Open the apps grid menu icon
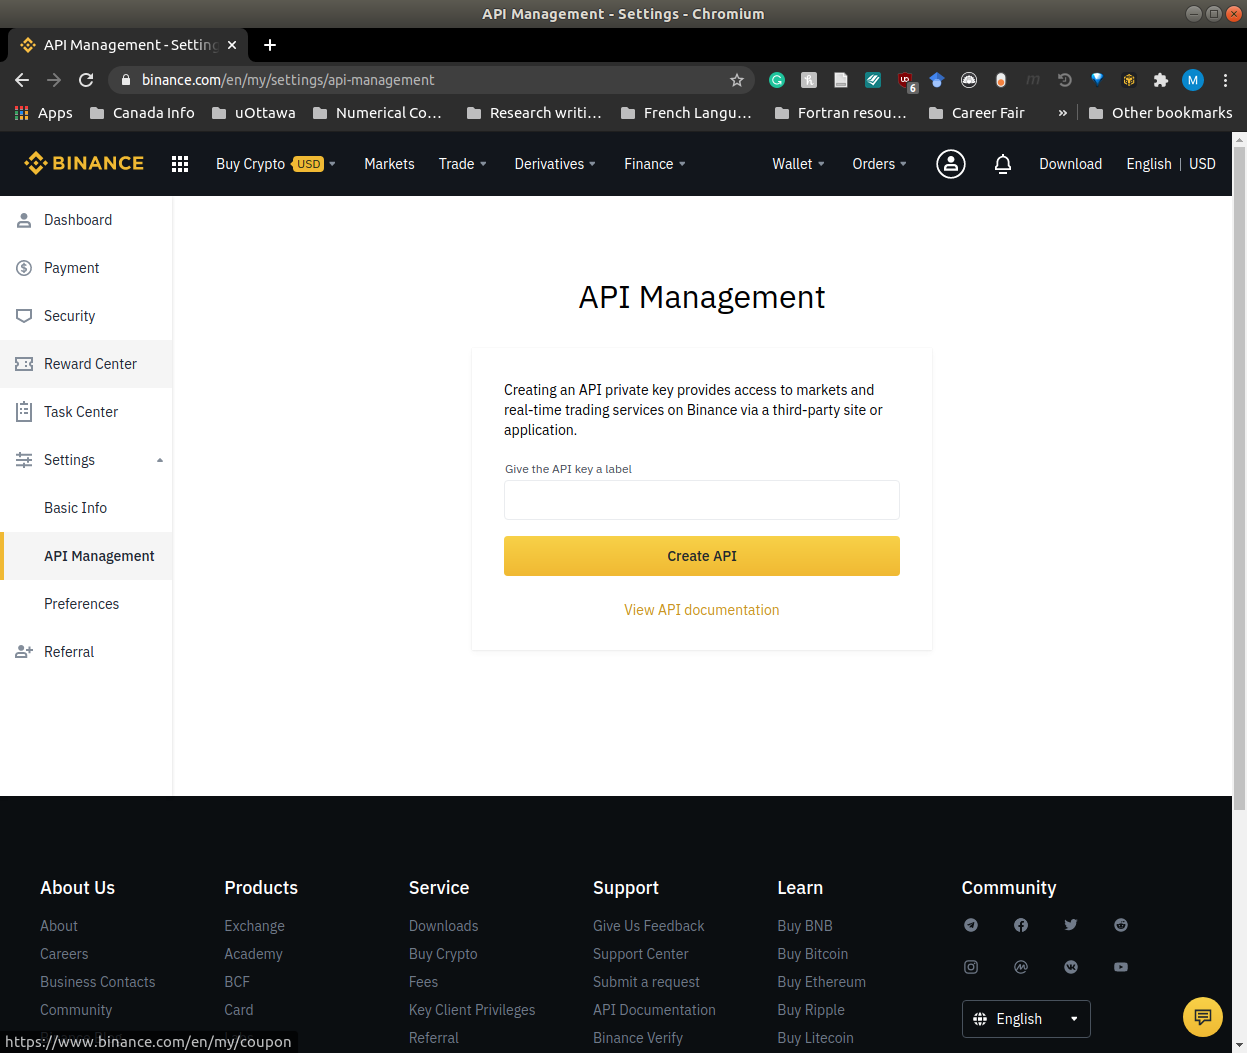1247x1053 pixels. 180,164
